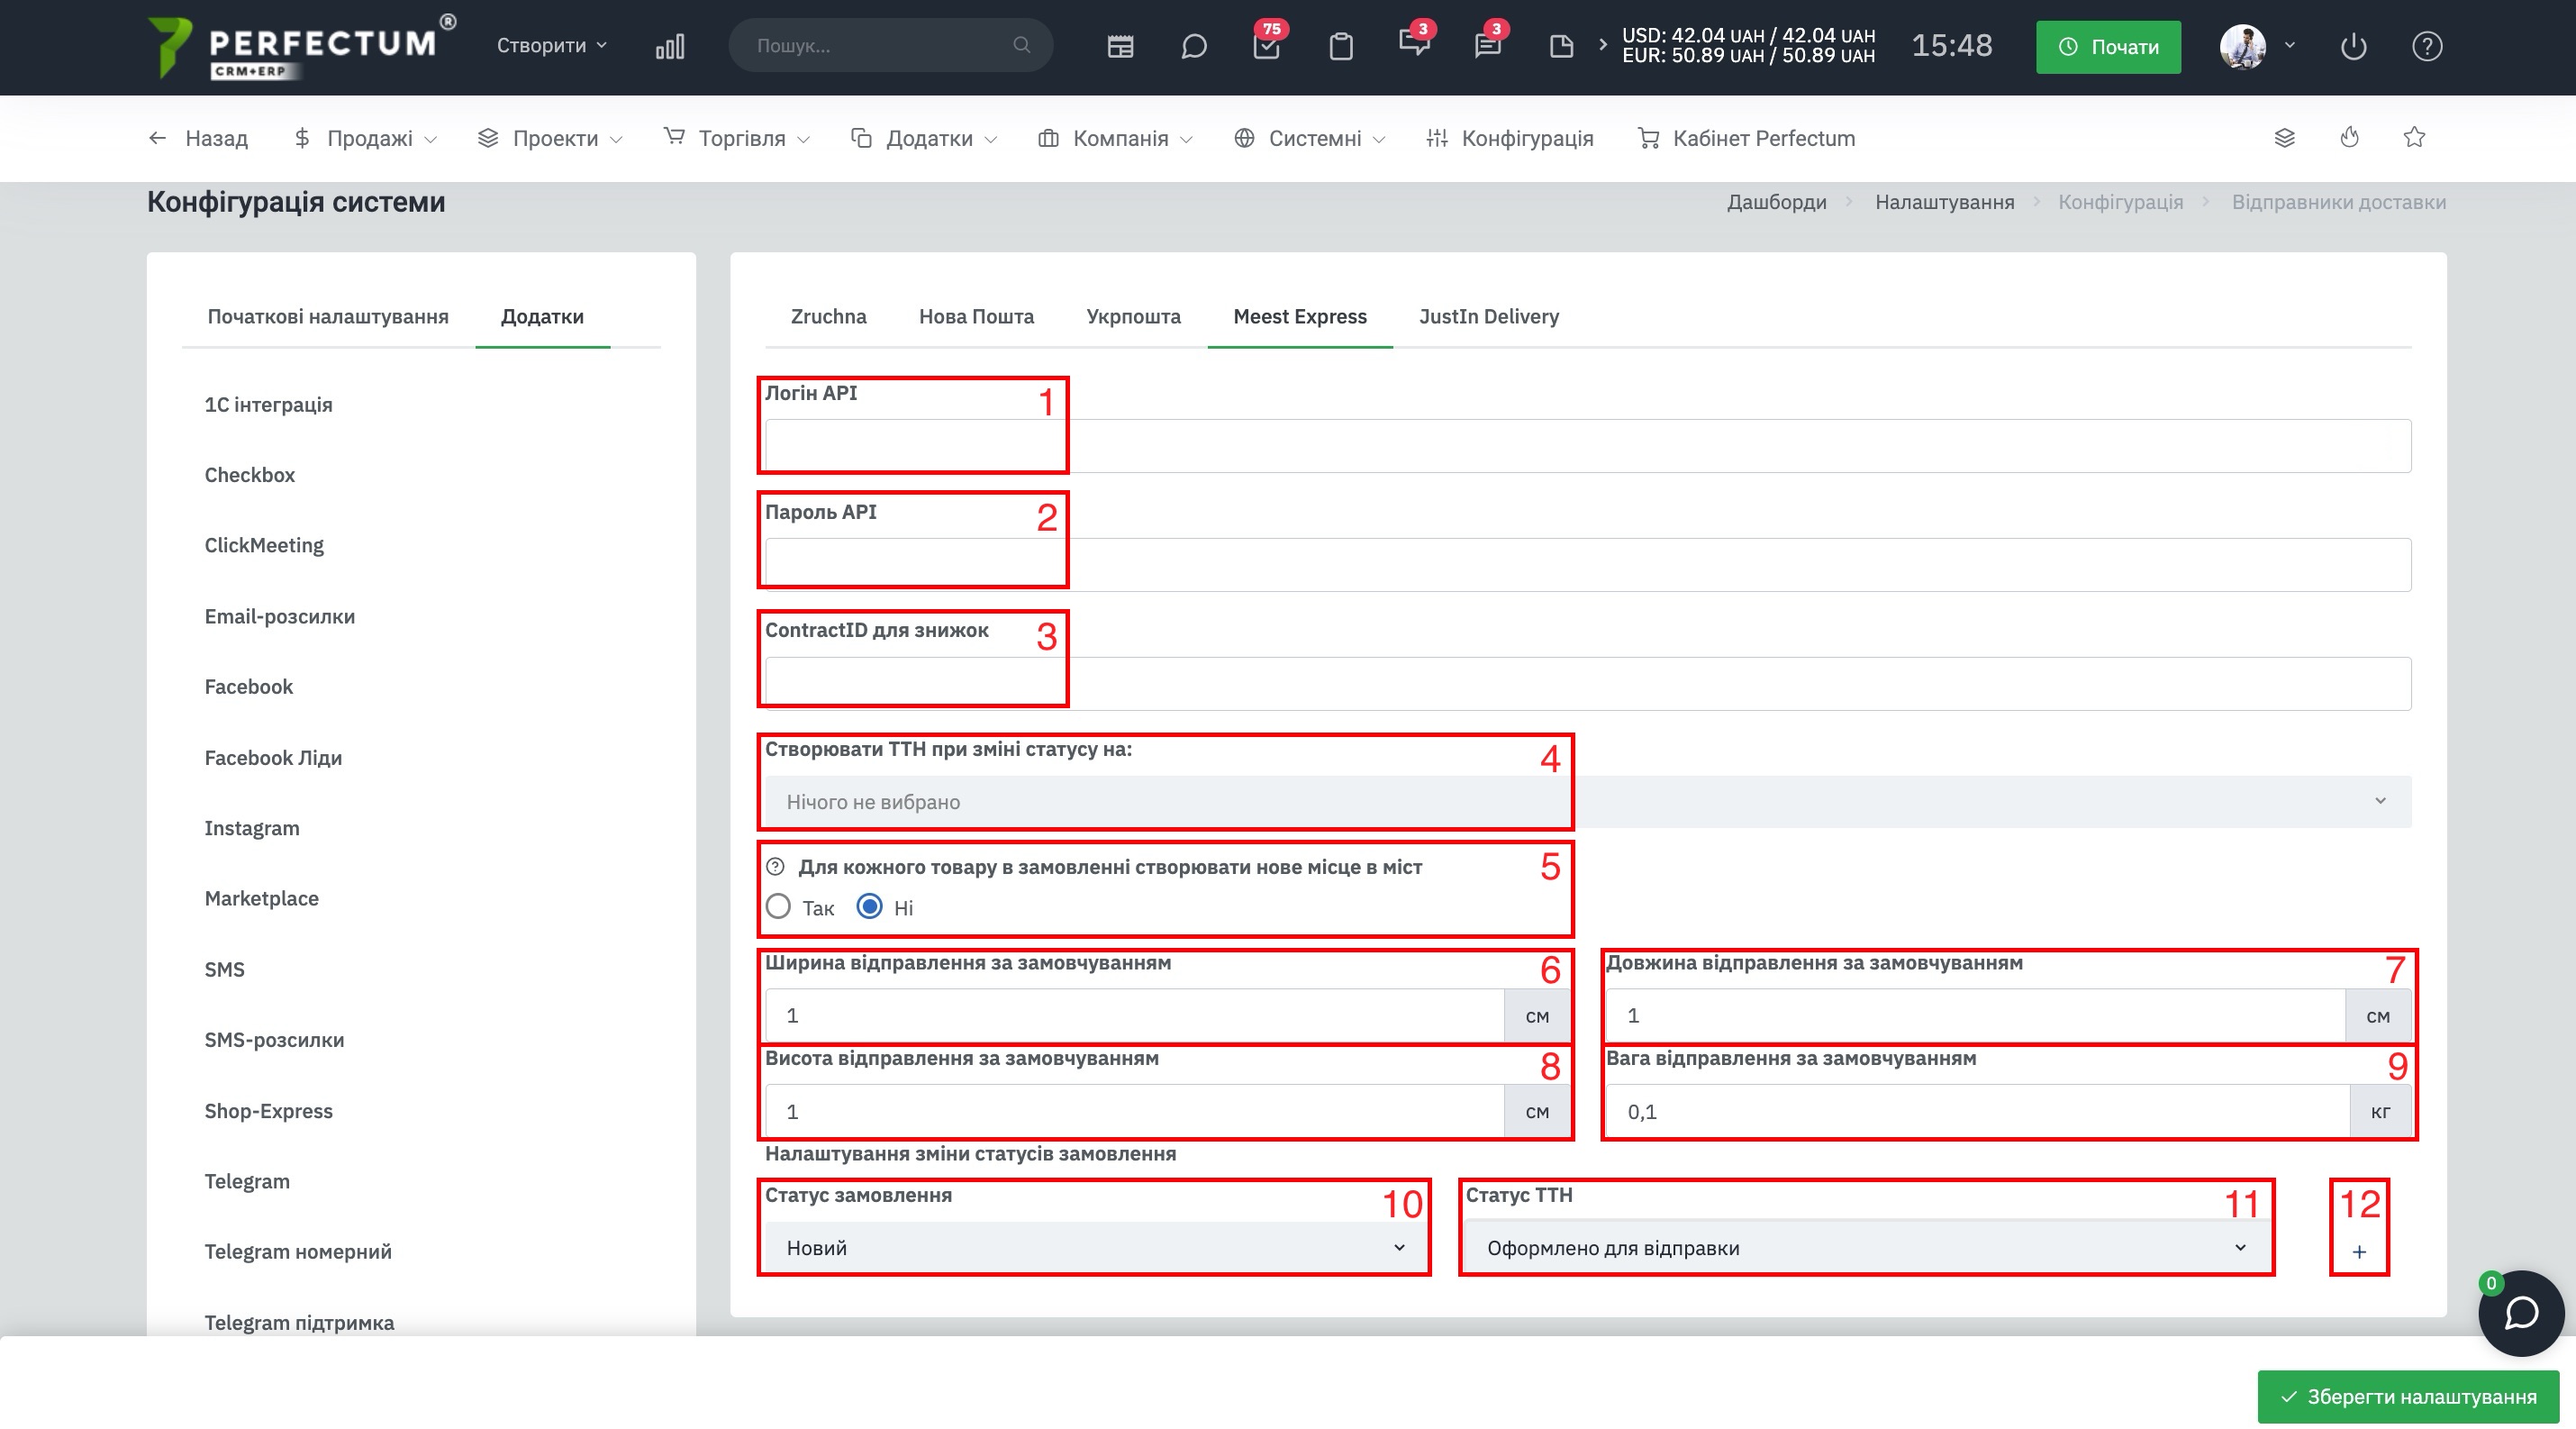Image resolution: width=2576 pixels, height=1429 pixels.
Task: Open 1С інтеграція in sidebar list
Action: click(x=268, y=404)
